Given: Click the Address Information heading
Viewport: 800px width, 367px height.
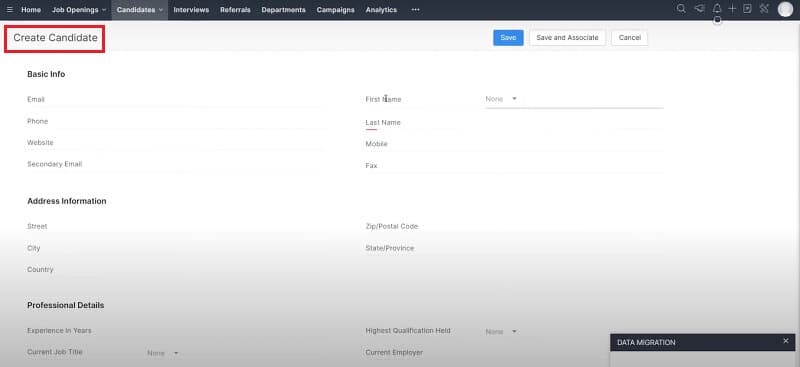Looking at the screenshot, I should tap(67, 201).
